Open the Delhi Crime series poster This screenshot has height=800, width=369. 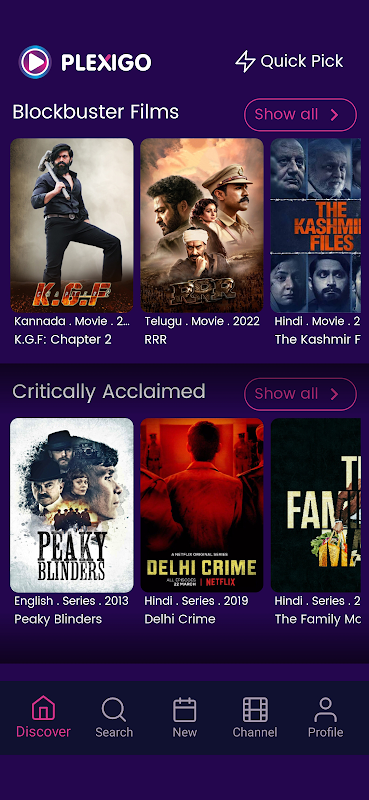coord(202,505)
